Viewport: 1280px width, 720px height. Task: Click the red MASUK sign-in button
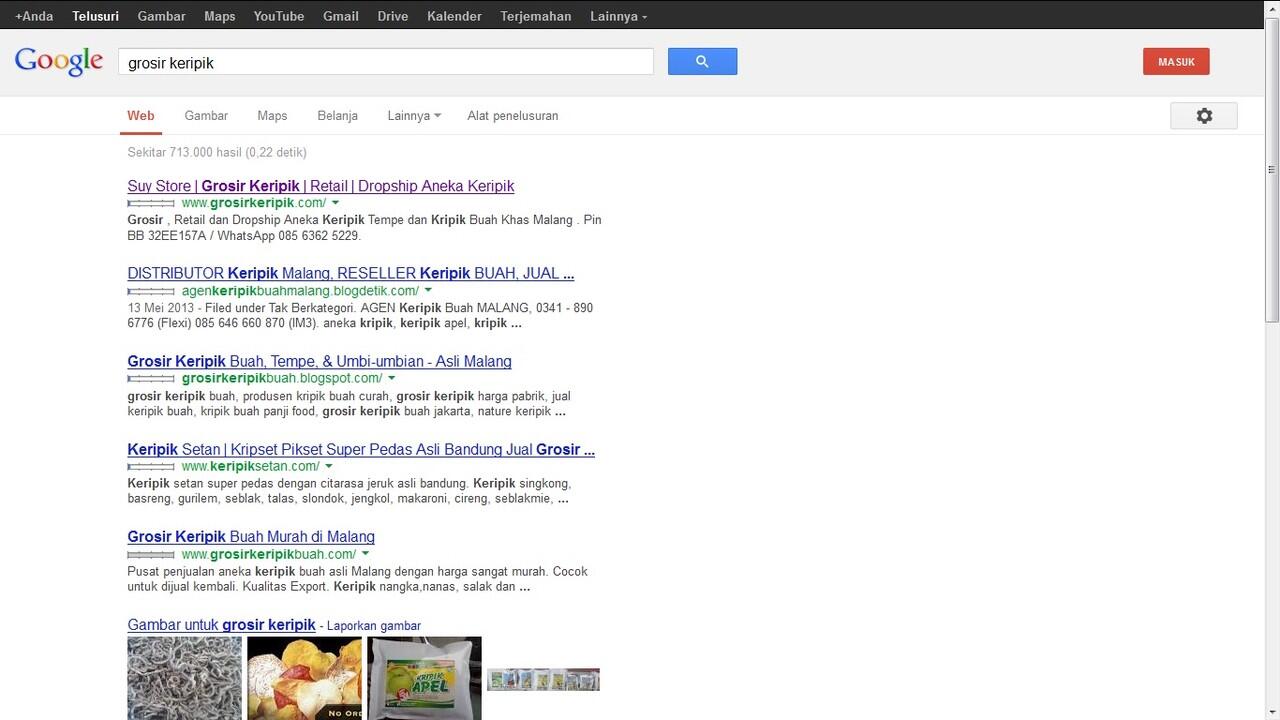point(1176,62)
